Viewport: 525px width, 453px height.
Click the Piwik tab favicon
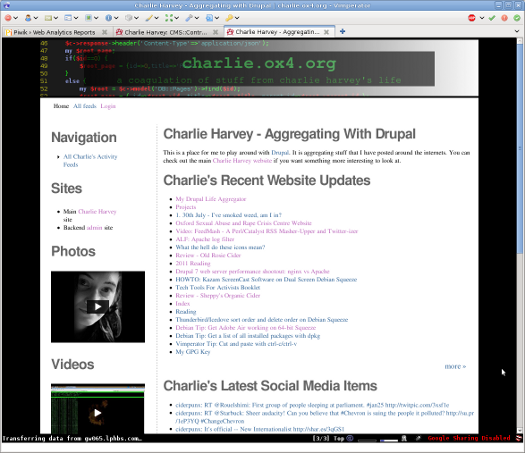click(9, 32)
